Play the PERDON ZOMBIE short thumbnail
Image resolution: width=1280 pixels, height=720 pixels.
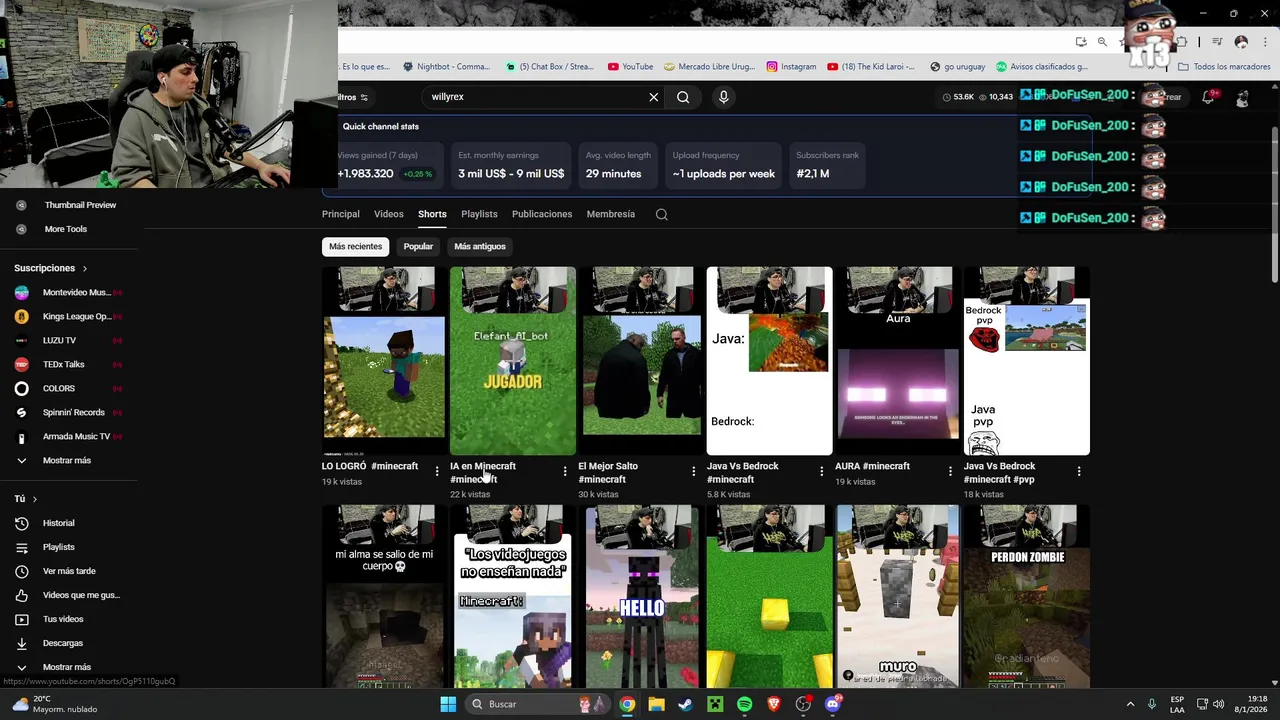1027,596
